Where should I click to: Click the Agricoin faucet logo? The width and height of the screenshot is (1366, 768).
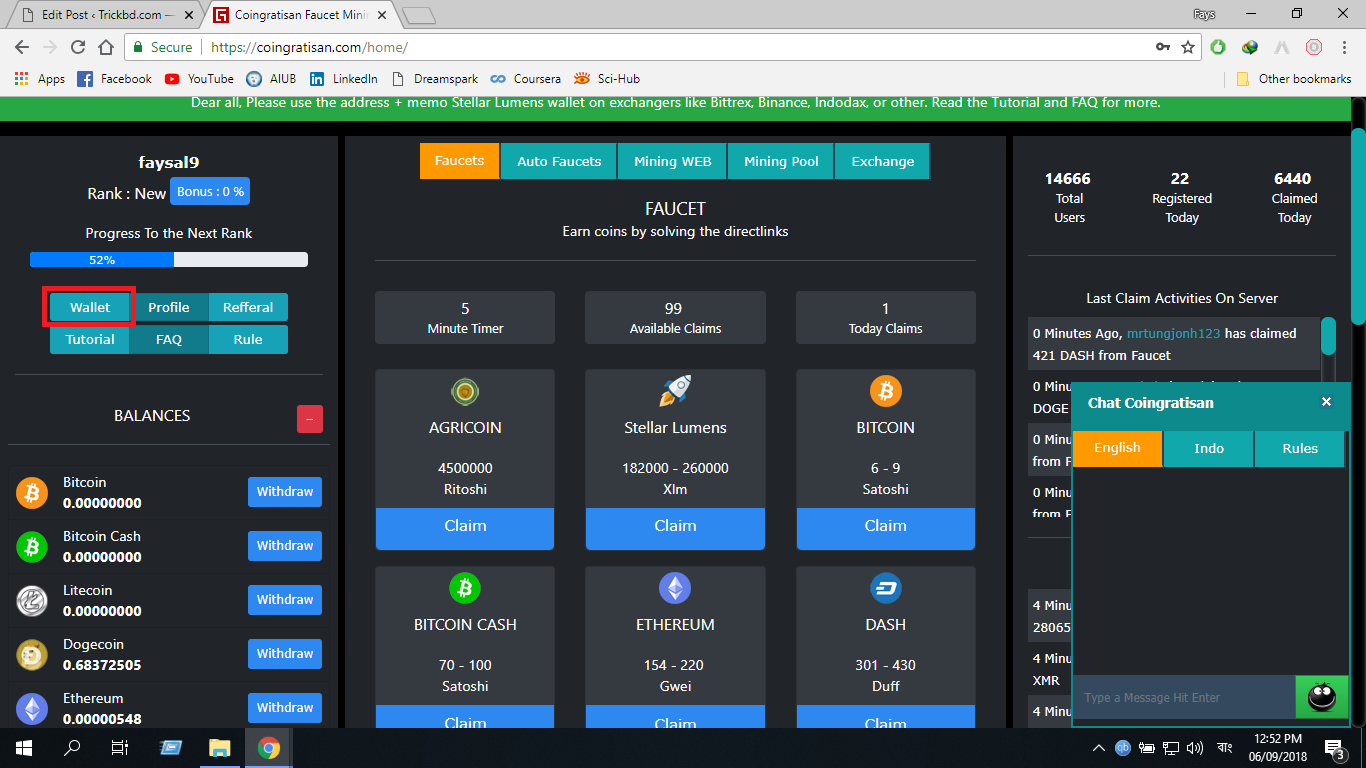464,391
